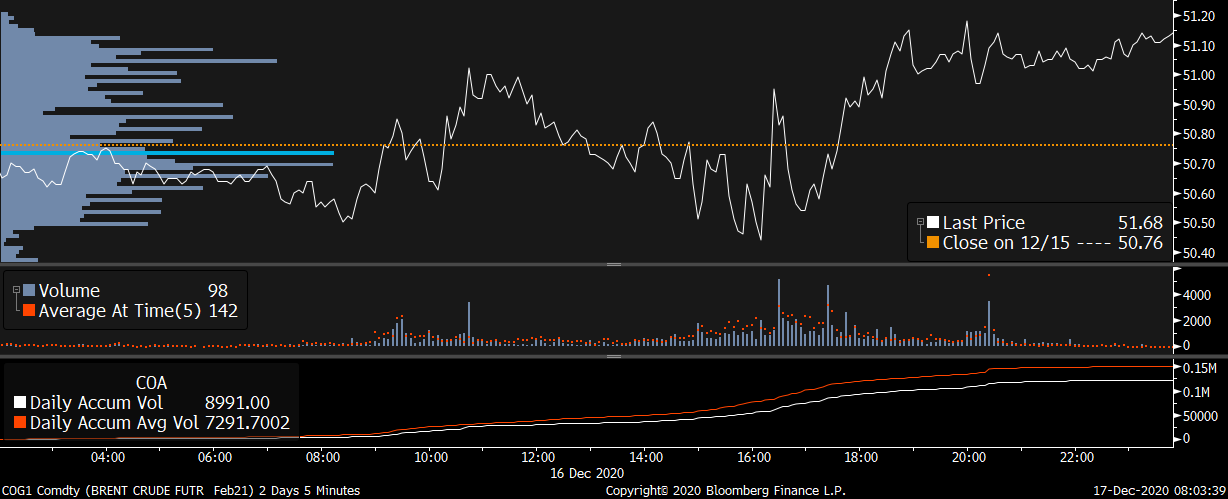Click the orange Close on 12/15 swatch
Image resolution: width=1228 pixels, height=499 pixels.
933,243
